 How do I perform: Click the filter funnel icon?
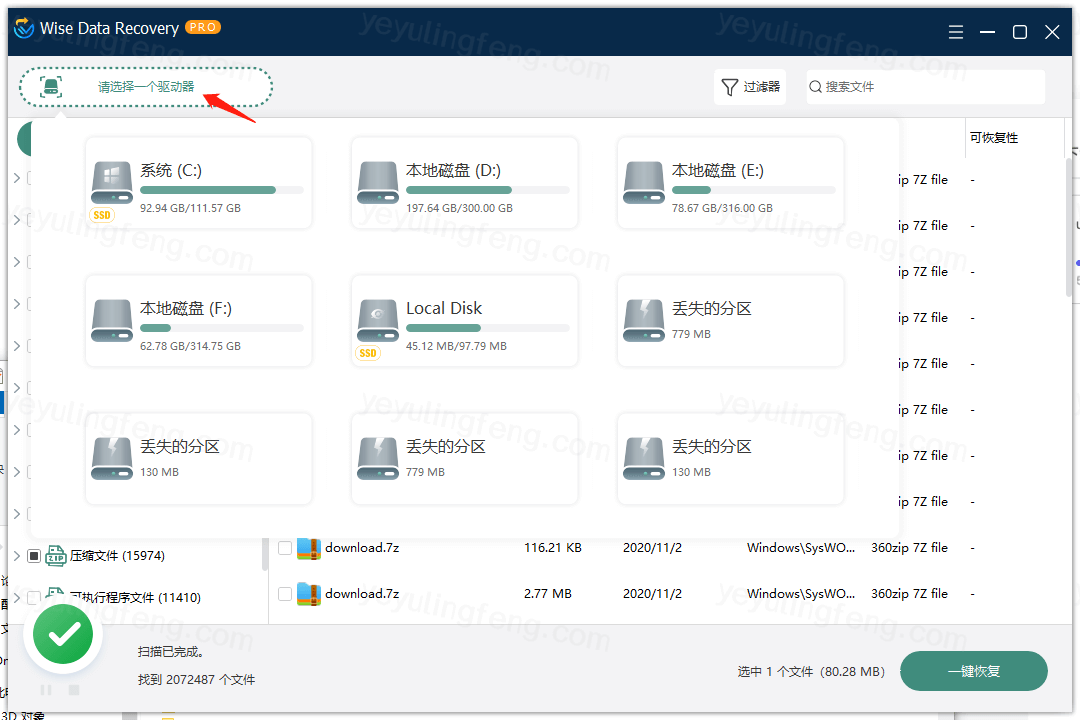[729, 87]
